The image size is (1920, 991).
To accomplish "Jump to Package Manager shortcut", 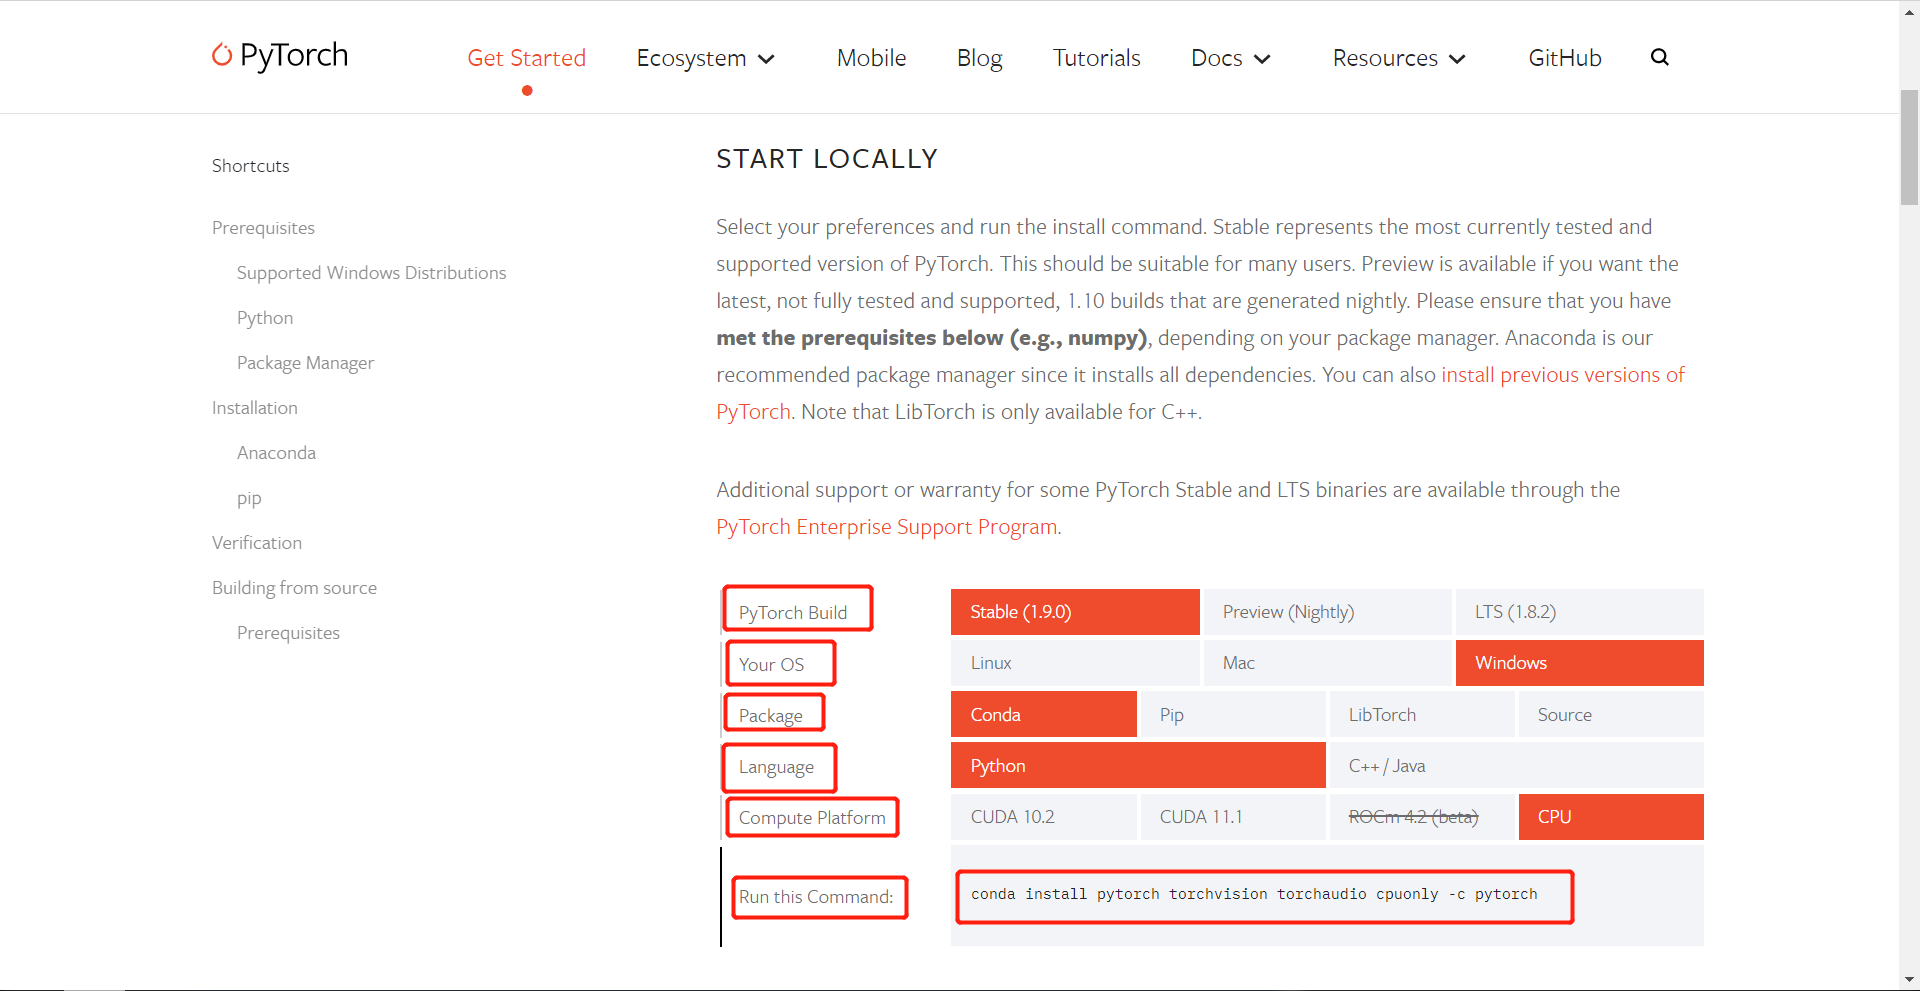I will [305, 363].
